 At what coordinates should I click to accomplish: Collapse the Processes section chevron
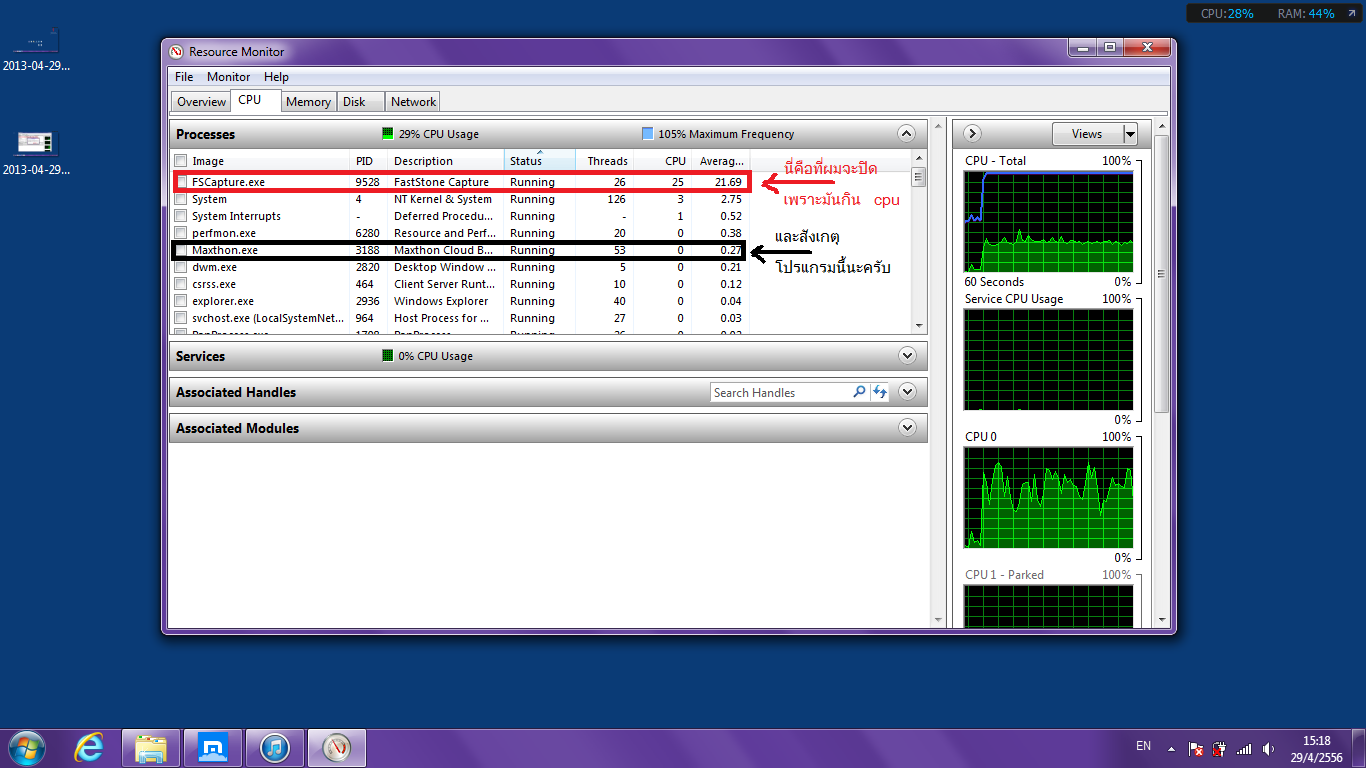point(907,133)
